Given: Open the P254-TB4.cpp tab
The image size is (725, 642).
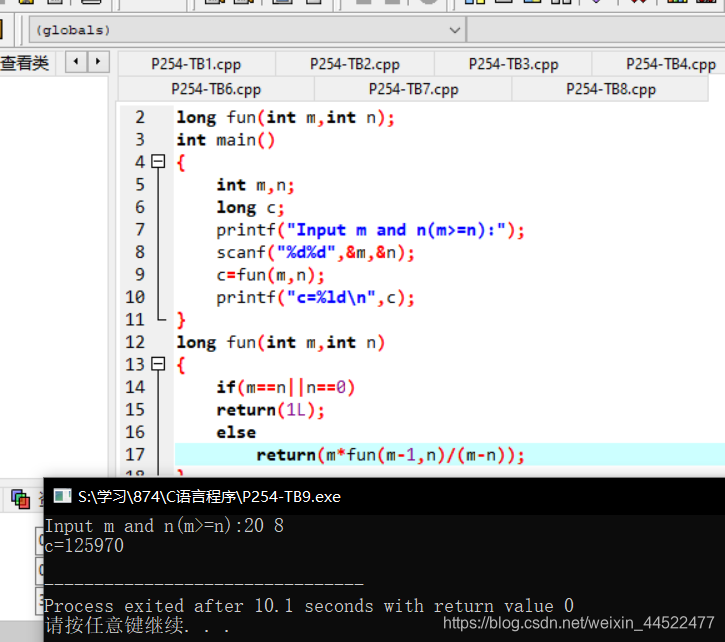Looking at the screenshot, I should tap(670, 64).
